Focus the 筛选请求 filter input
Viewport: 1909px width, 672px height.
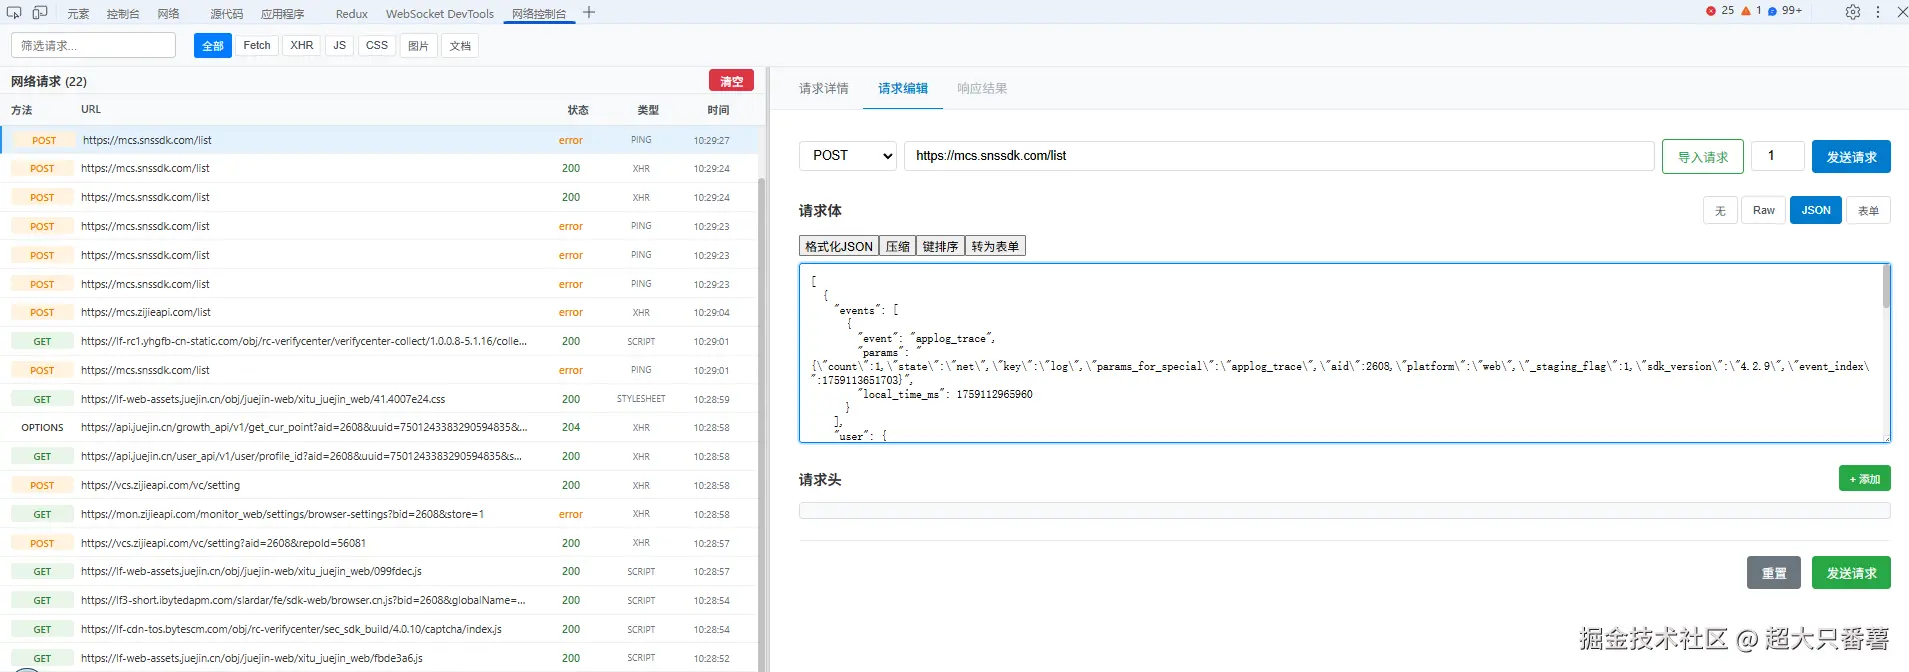pyautogui.click(x=94, y=45)
